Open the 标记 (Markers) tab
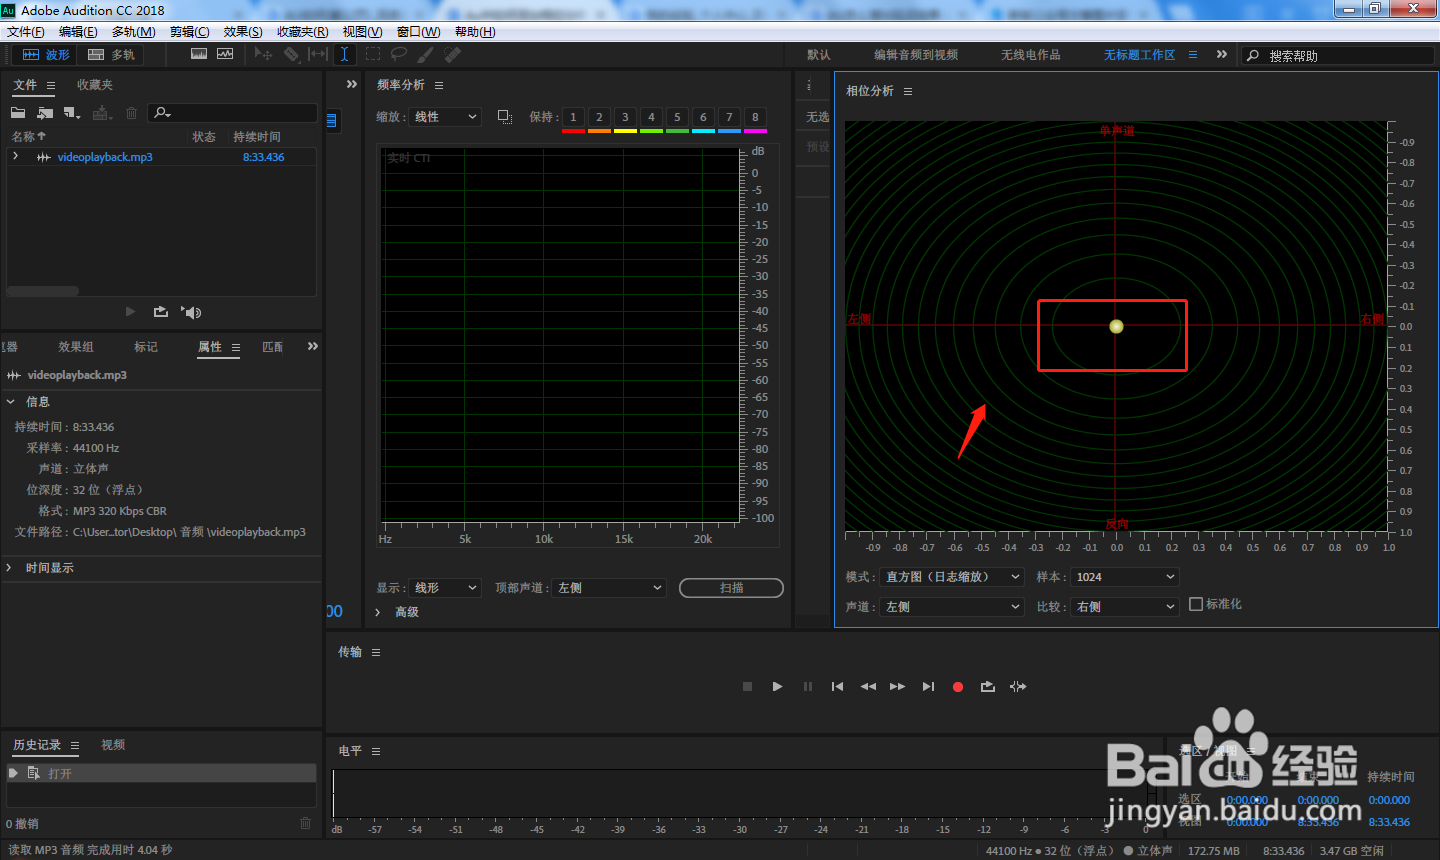Screen dimensions: 1440x860 click(146, 347)
